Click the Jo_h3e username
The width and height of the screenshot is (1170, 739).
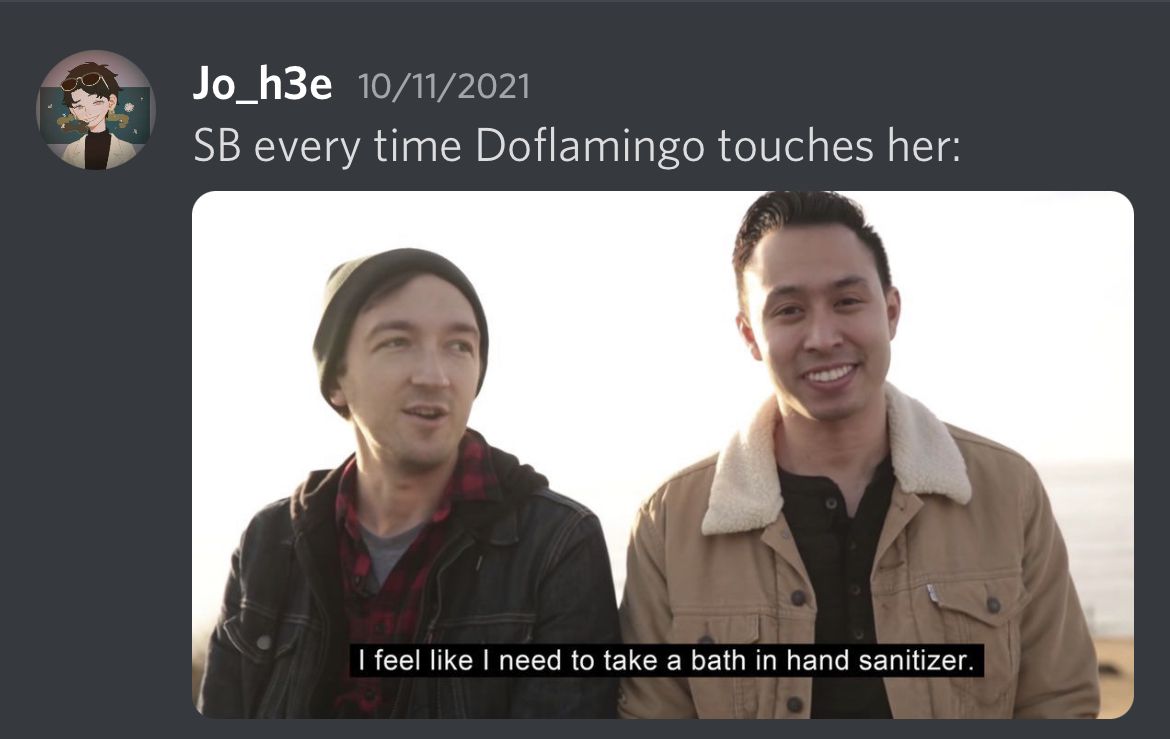pyautogui.click(x=263, y=84)
